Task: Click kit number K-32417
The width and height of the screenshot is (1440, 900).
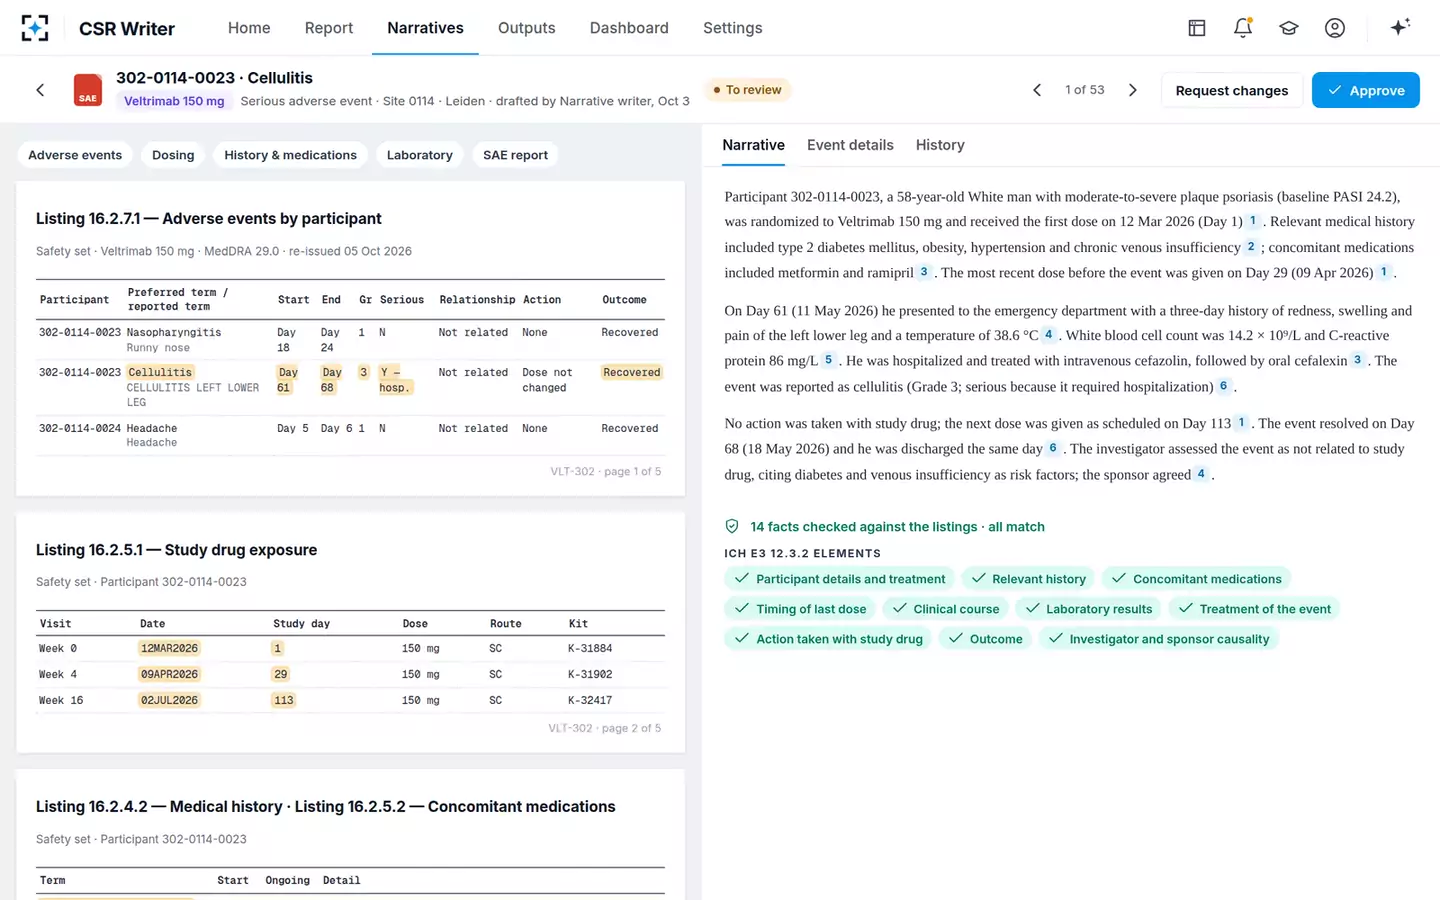Action: tap(590, 700)
